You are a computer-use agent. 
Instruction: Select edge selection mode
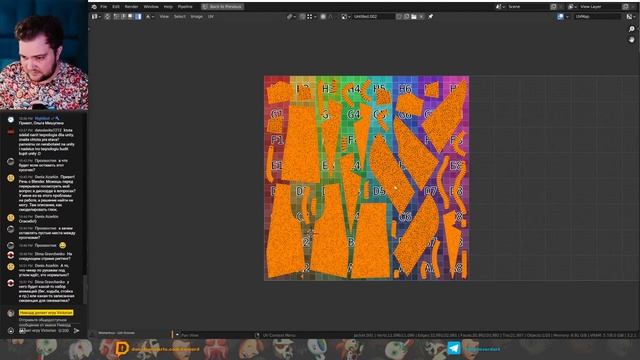click(x=123, y=17)
